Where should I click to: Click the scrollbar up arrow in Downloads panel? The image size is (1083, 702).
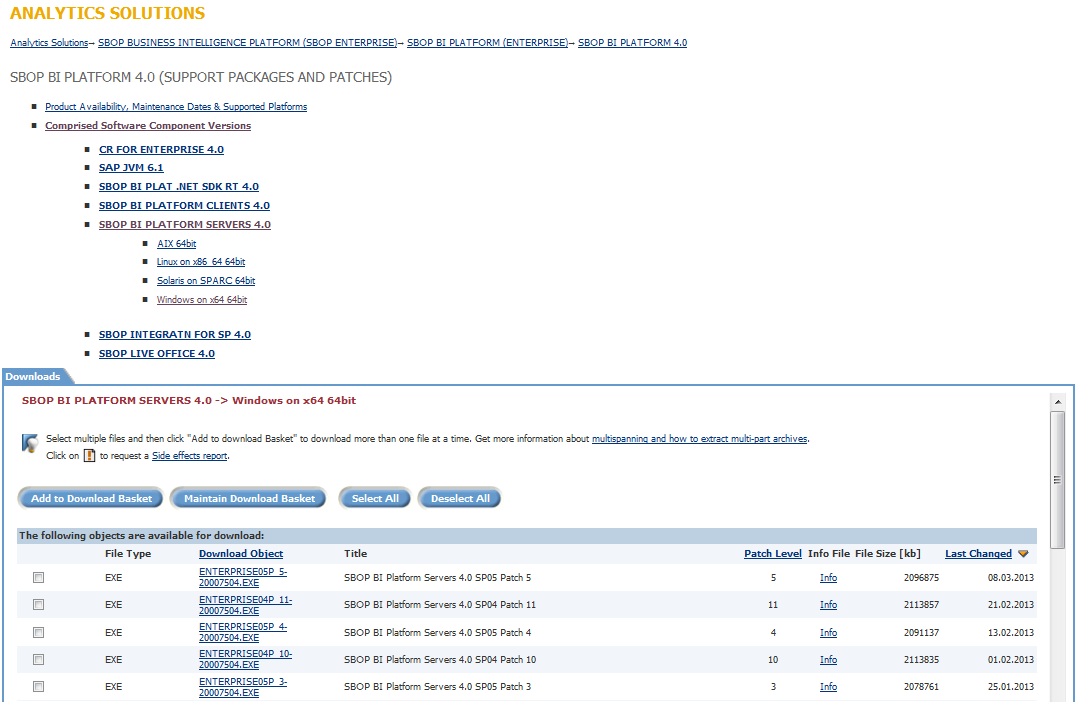pos(1058,401)
